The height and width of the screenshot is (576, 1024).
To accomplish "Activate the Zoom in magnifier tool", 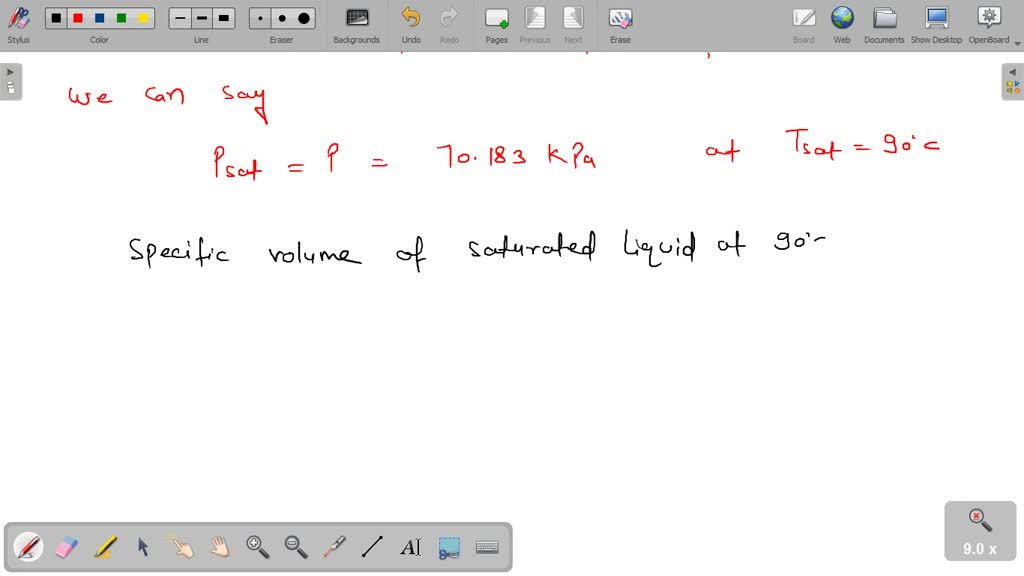I will coord(257,546).
